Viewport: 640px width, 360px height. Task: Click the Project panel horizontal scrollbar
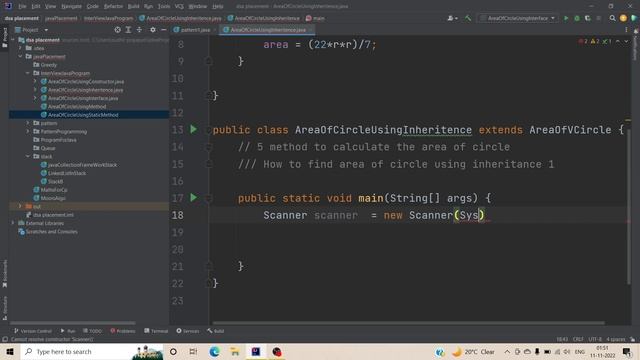point(73,322)
